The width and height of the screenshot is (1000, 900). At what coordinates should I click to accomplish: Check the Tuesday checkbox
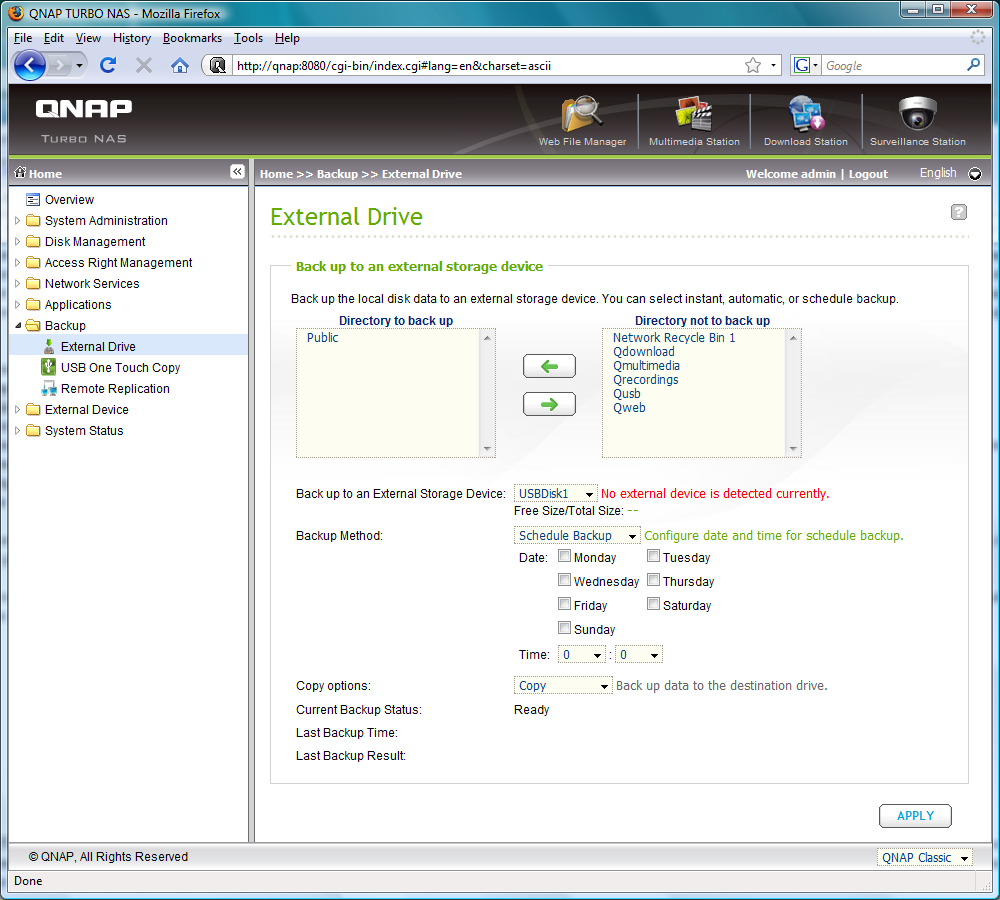tap(653, 556)
